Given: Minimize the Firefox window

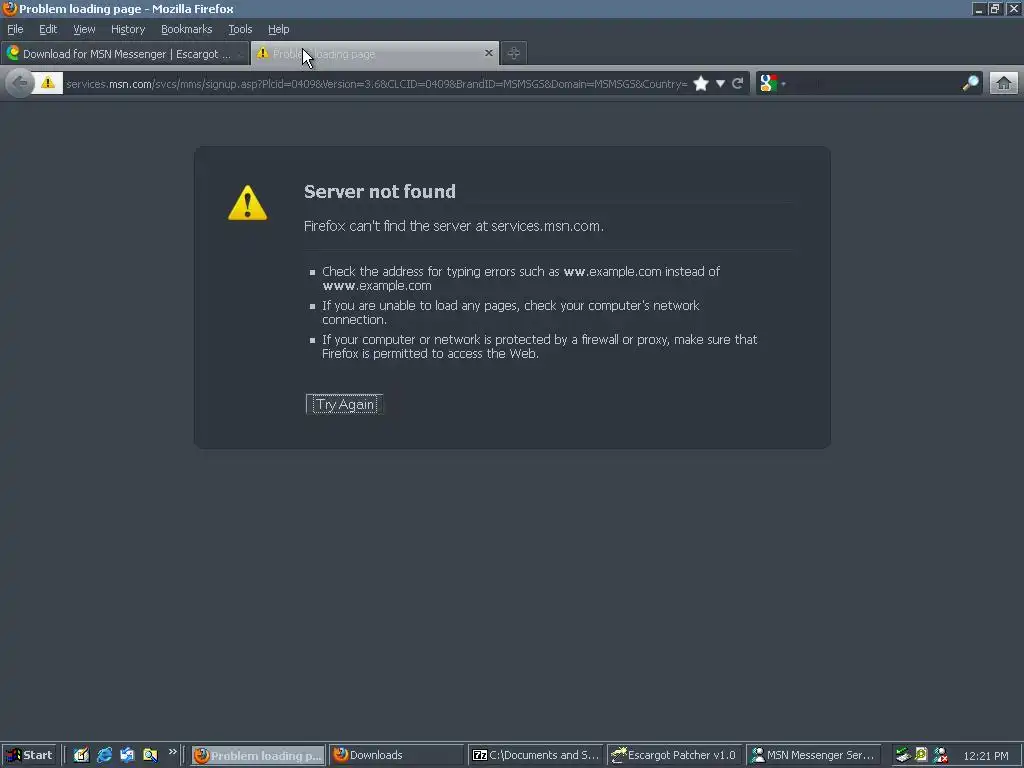Looking at the screenshot, I should click(978, 8).
